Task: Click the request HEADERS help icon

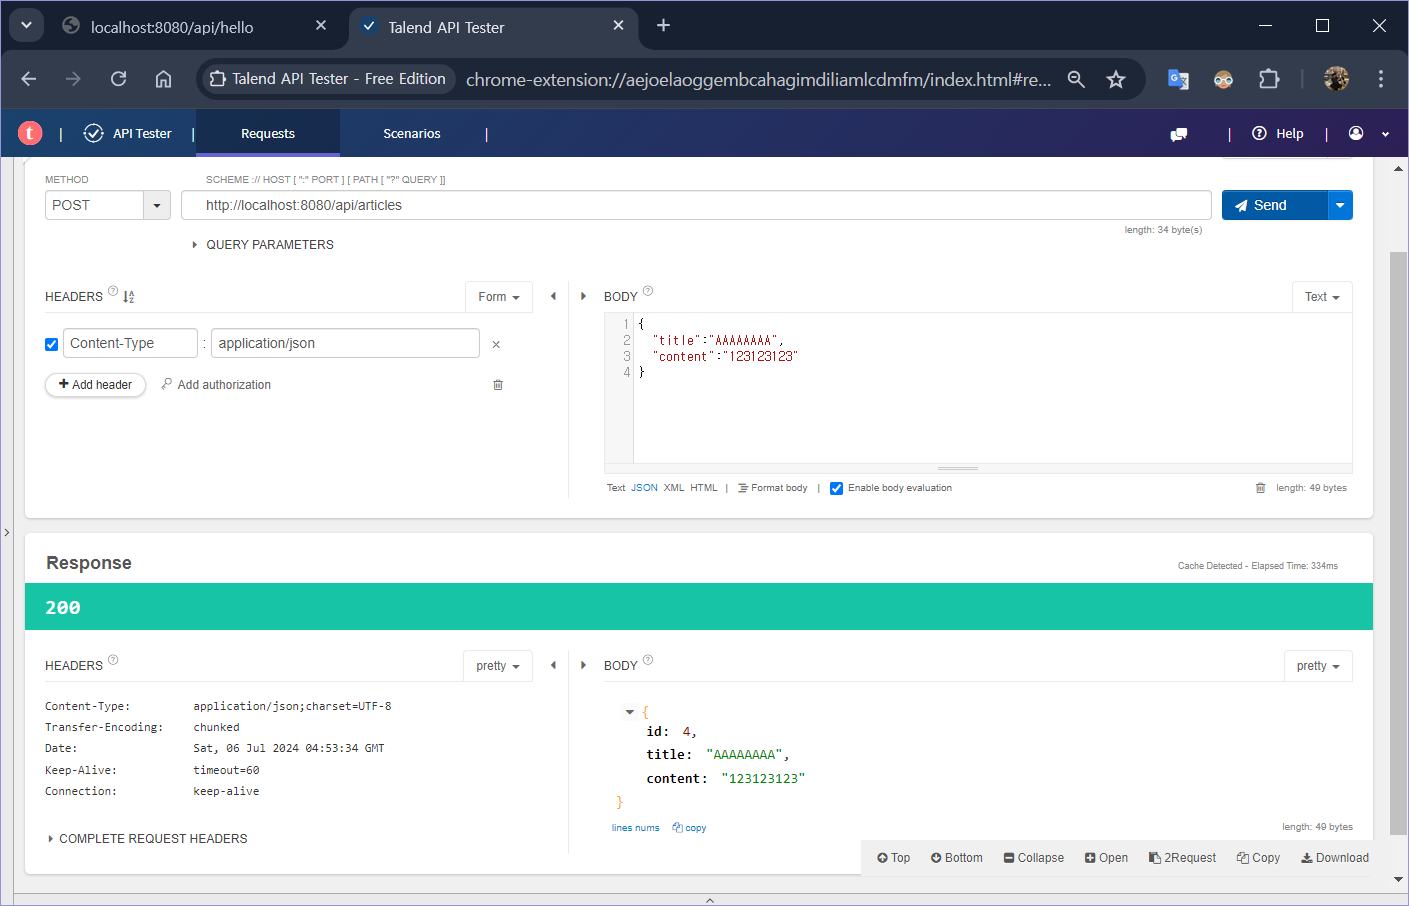Action: [113, 291]
